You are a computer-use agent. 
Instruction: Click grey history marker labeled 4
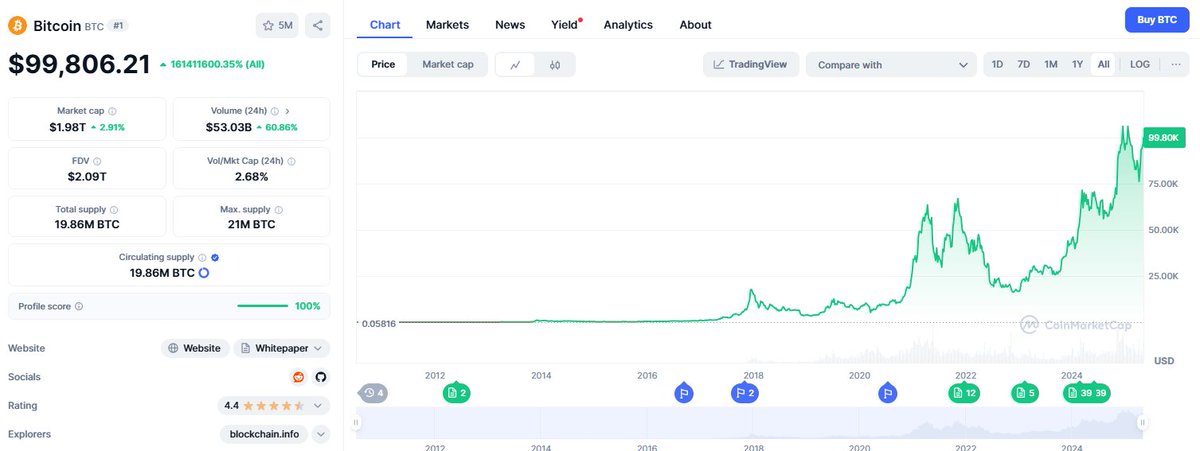pyautogui.click(x=373, y=393)
